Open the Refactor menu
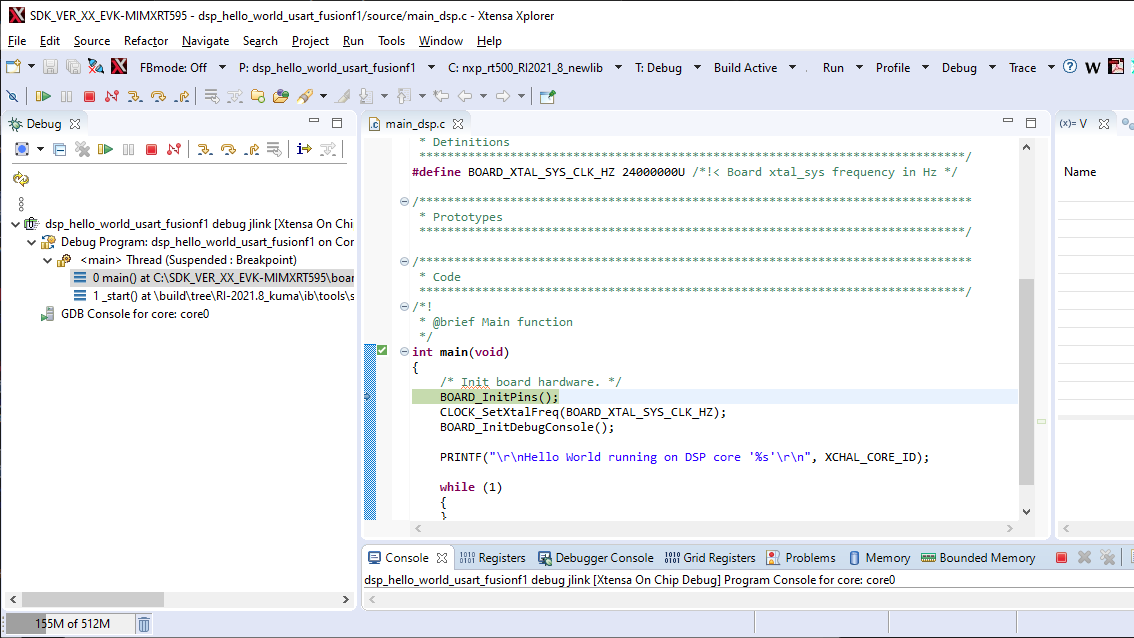 [146, 41]
